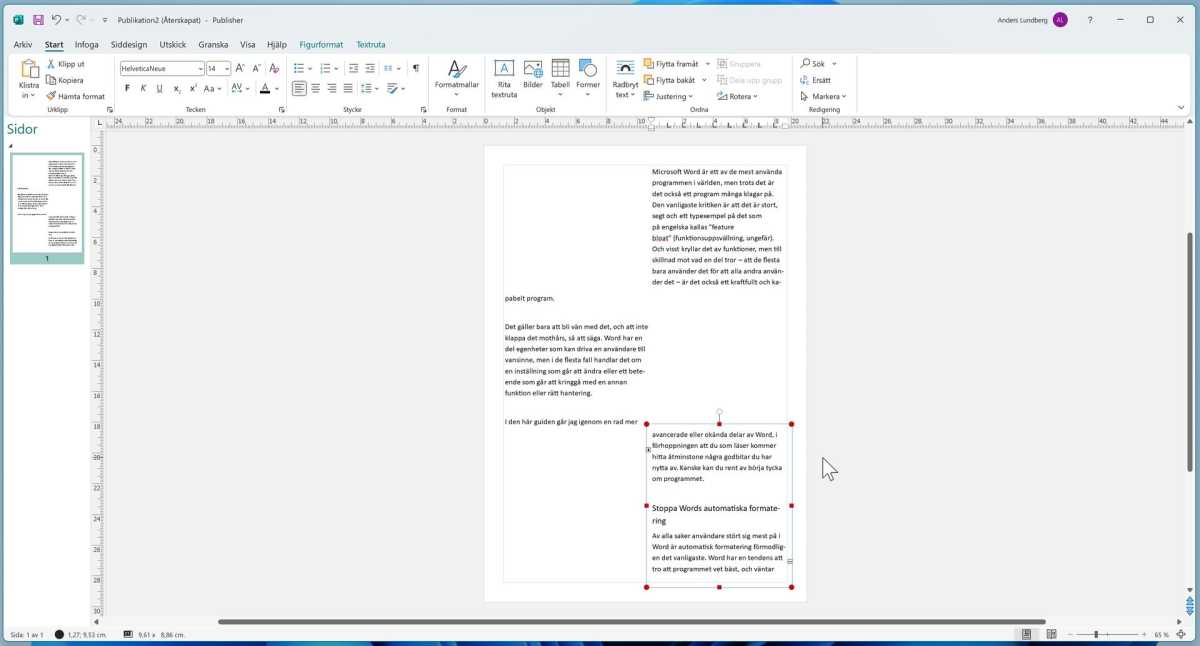This screenshot has height=646, width=1200.
Task: Open the Bilder insert tool
Action: pyautogui.click(x=532, y=74)
